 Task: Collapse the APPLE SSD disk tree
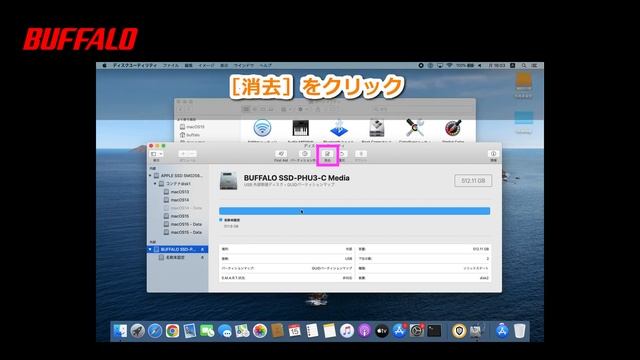click(x=150, y=176)
